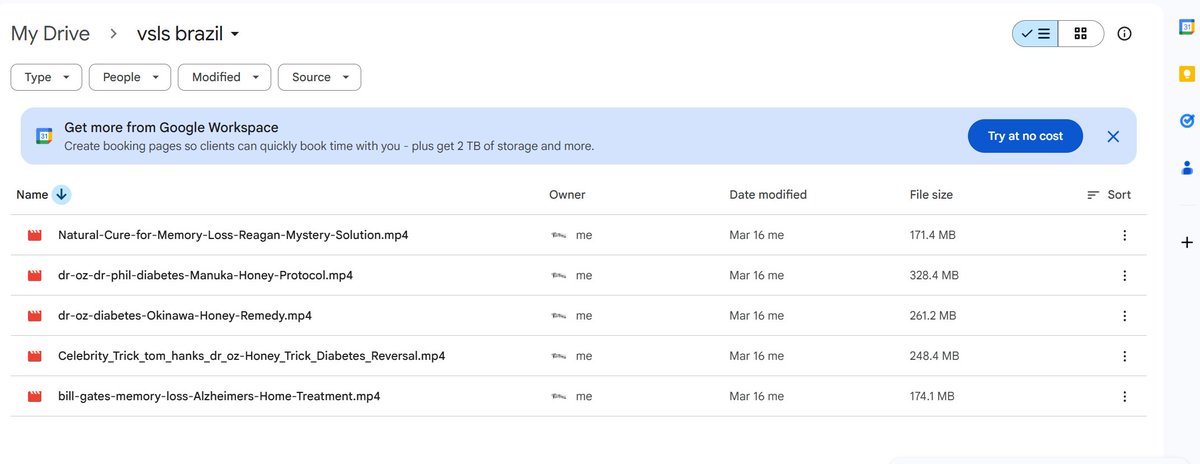
Task: Expand the vsls brazil folder menu
Action: coord(189,34)
